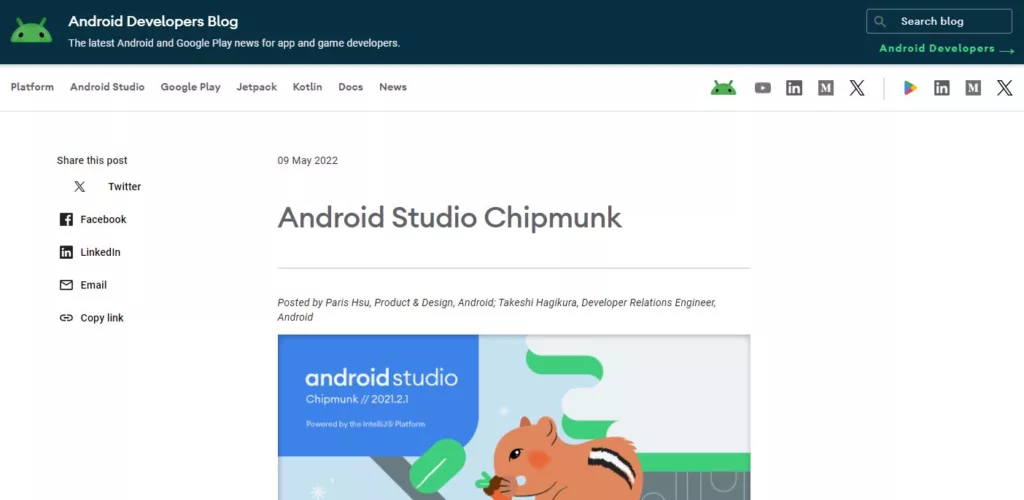The image size is (1024, 500).
Task: Click the green Android head icon in the nav bar
Action: (724, 87)
